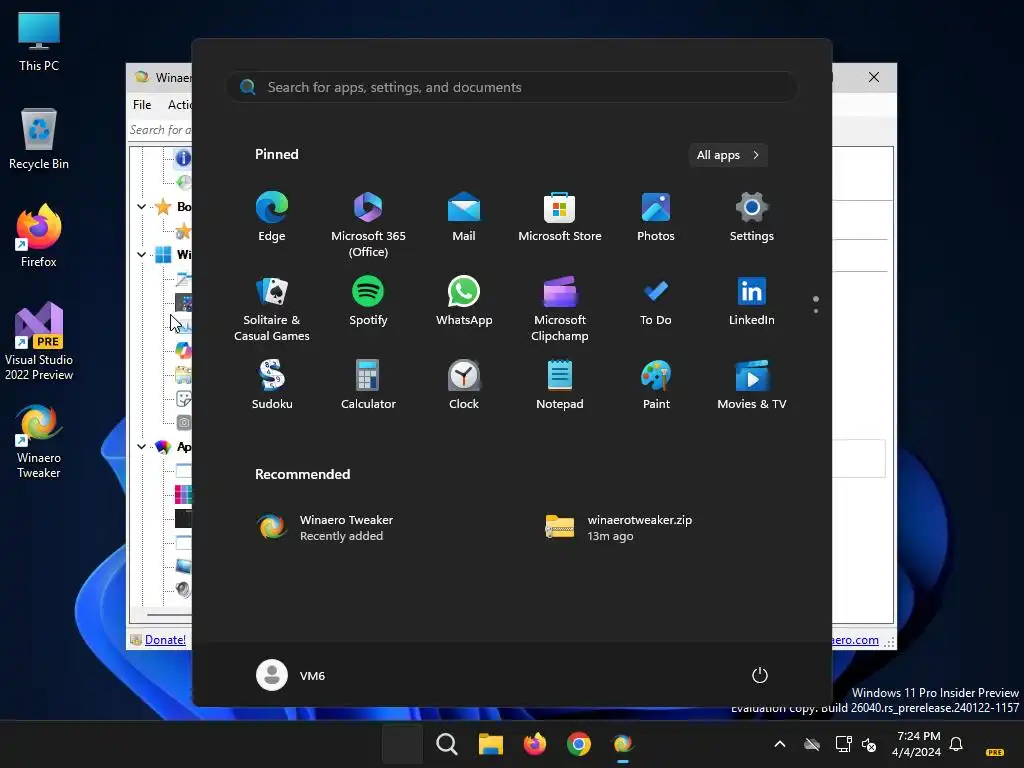The height and width of the screenshot is (768, 1024).
Task: Select the Recycle Bin desktop icon
Action: click(x=39, y=139)
